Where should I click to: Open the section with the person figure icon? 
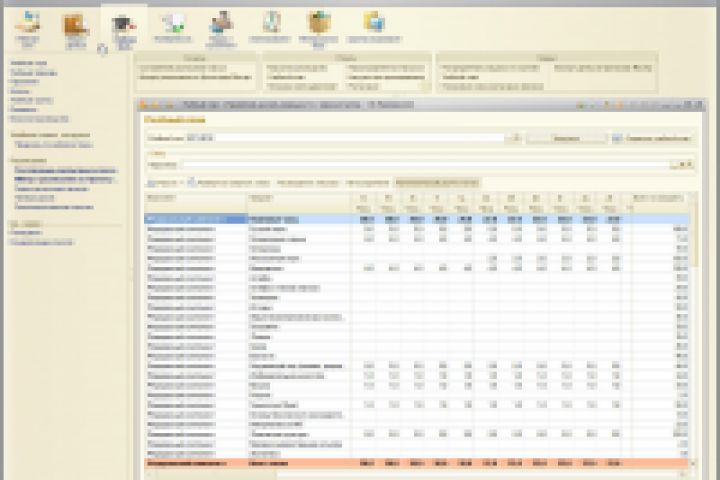[221, 28]
